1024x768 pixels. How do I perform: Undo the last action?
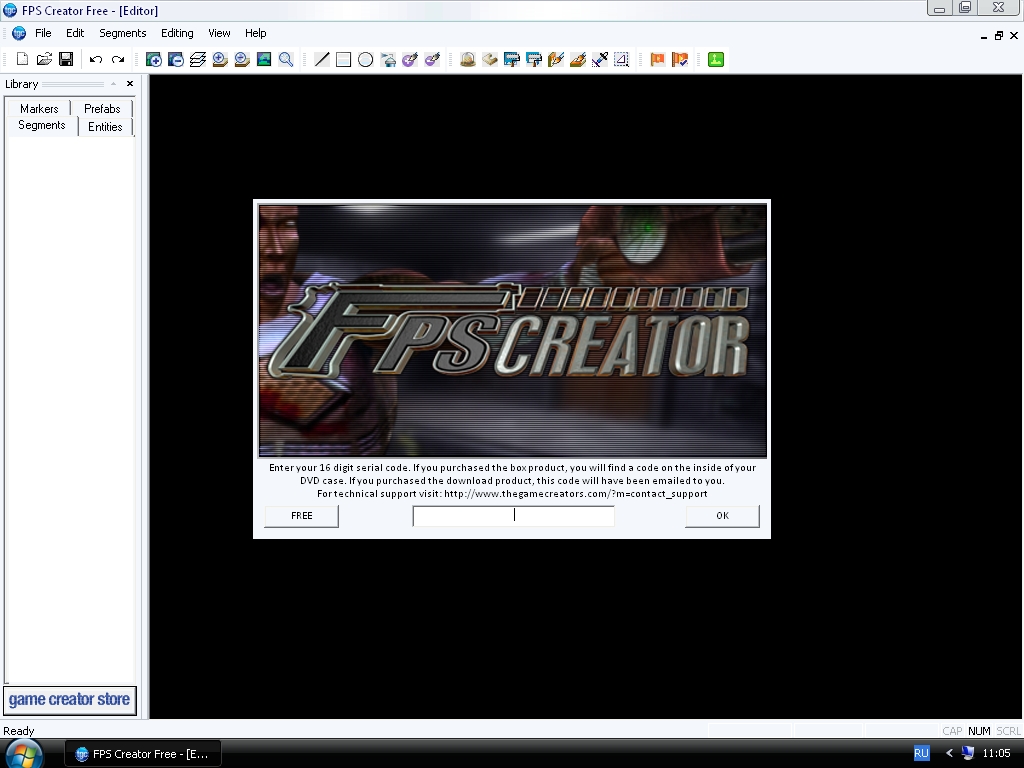coord(96,59)
